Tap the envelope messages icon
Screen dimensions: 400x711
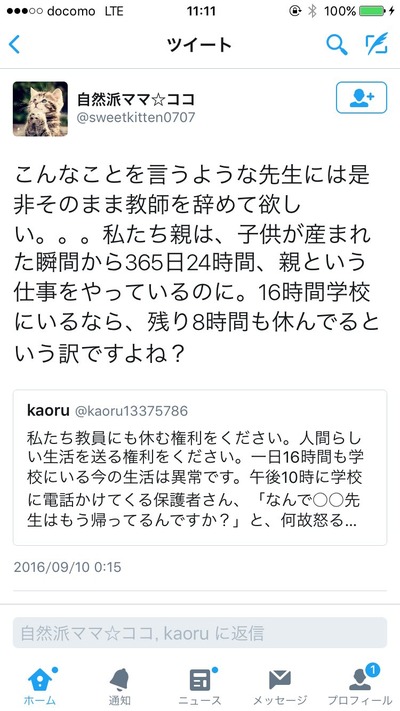click(x=280, y=680)
